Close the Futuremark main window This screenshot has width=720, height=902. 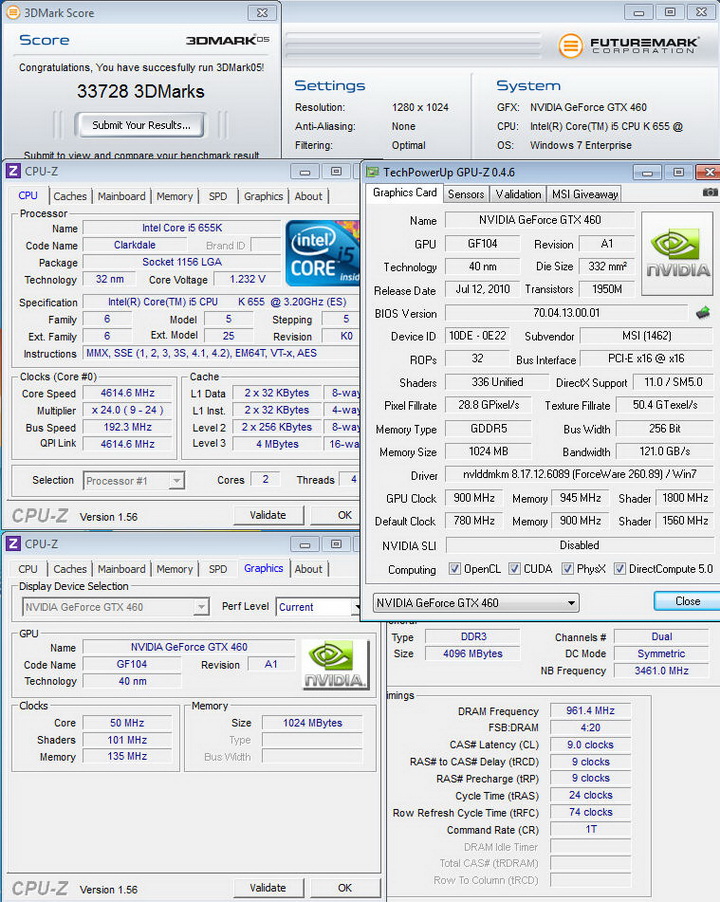click(x=702, y=12)
